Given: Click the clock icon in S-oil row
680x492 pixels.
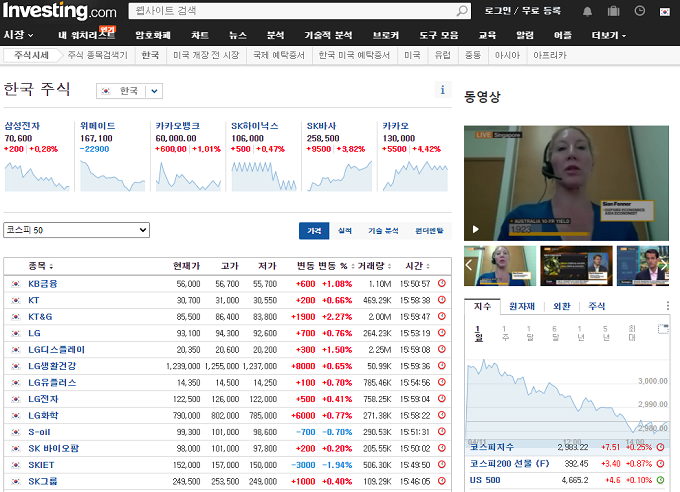Looking at the screenshot, I should coord(442,432).
